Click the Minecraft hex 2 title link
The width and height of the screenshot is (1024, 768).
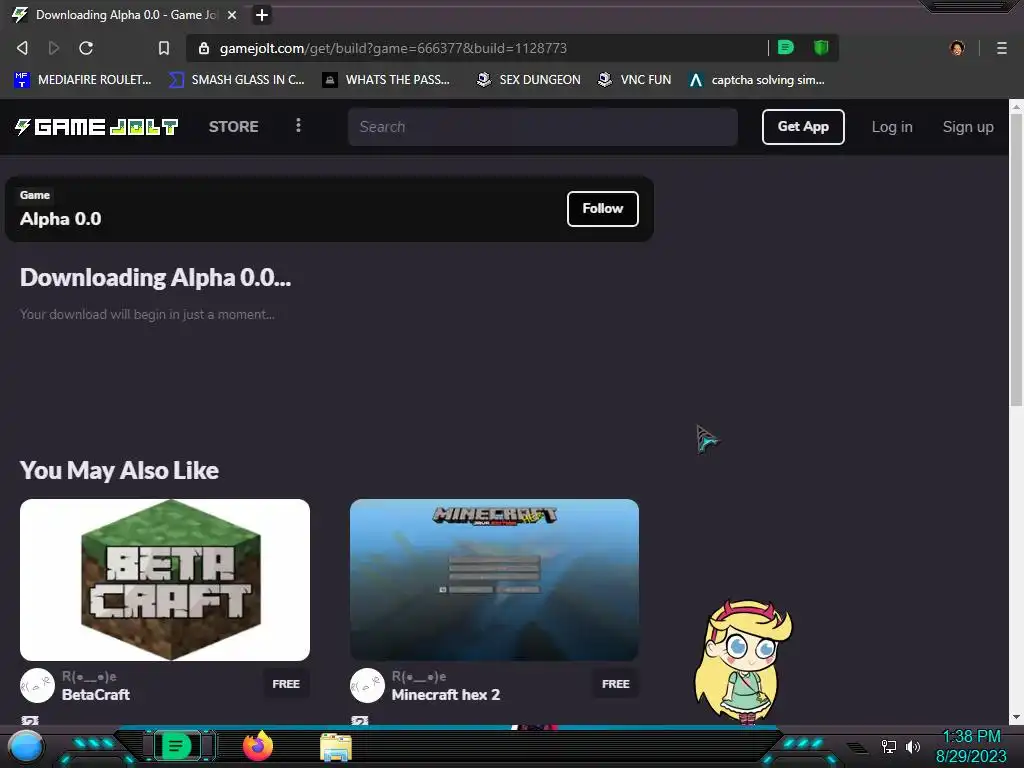446,695
